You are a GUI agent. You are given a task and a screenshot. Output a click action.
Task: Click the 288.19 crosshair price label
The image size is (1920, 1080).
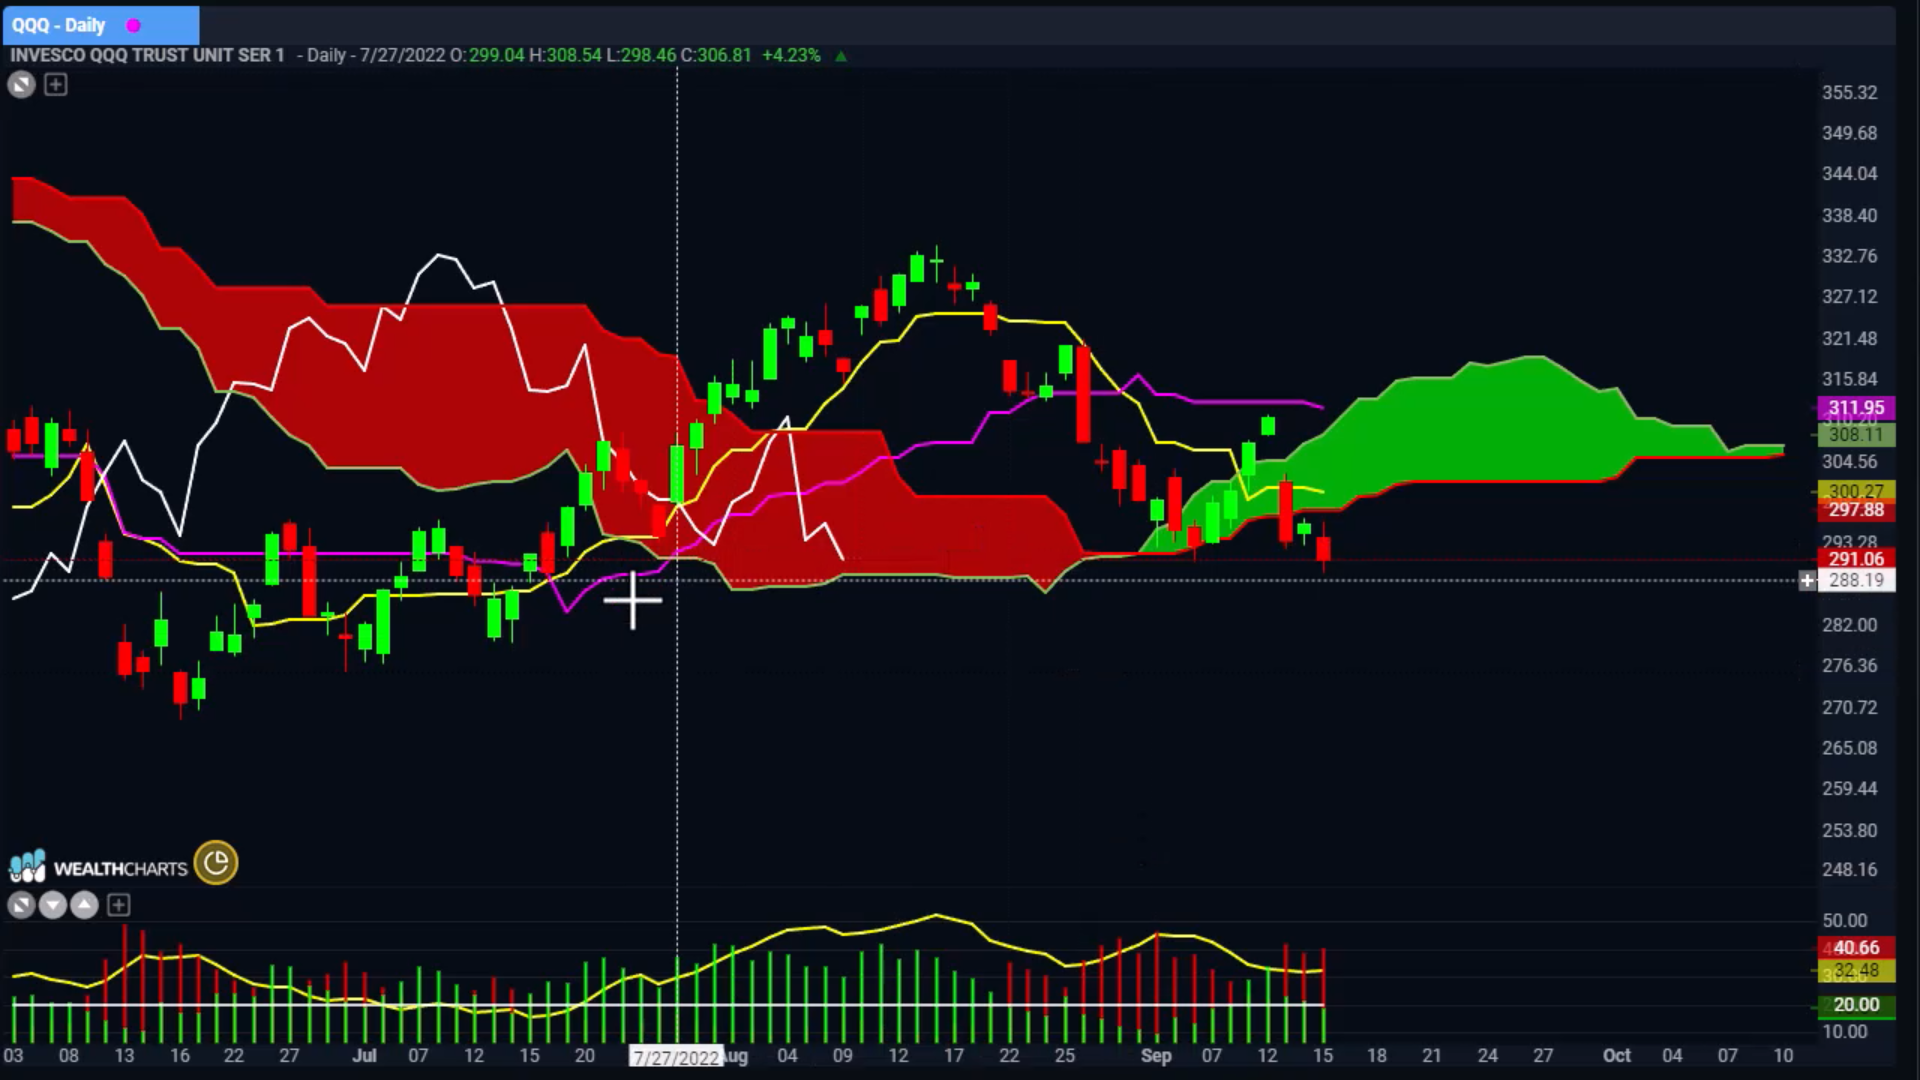[1856, 581]
